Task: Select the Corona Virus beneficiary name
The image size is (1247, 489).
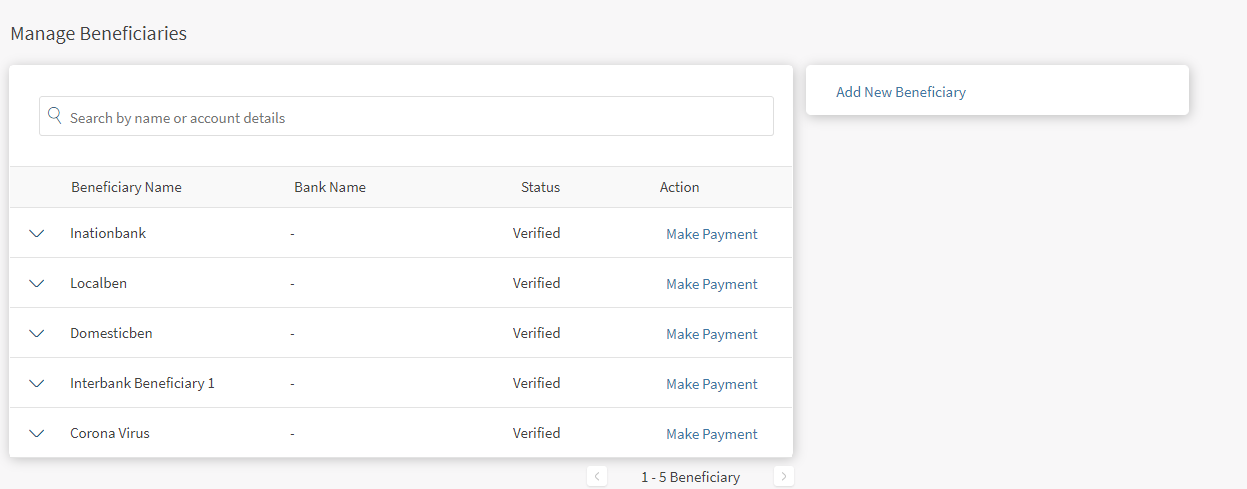Action: pos(110,433)
